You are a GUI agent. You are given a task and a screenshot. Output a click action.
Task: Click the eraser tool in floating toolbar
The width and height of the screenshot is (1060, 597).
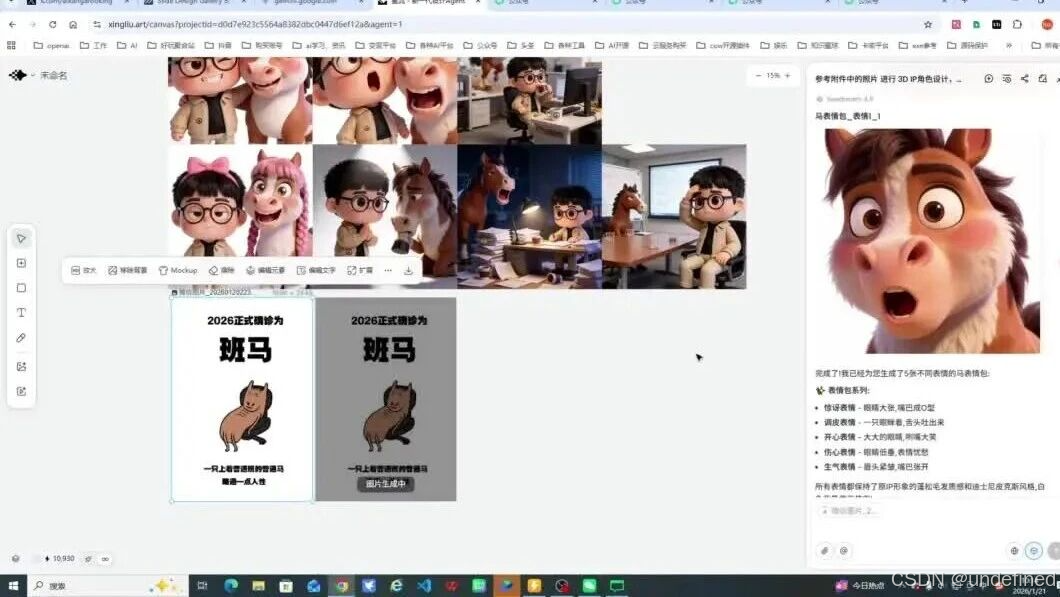pyautogui.click(x=222, y=270)
